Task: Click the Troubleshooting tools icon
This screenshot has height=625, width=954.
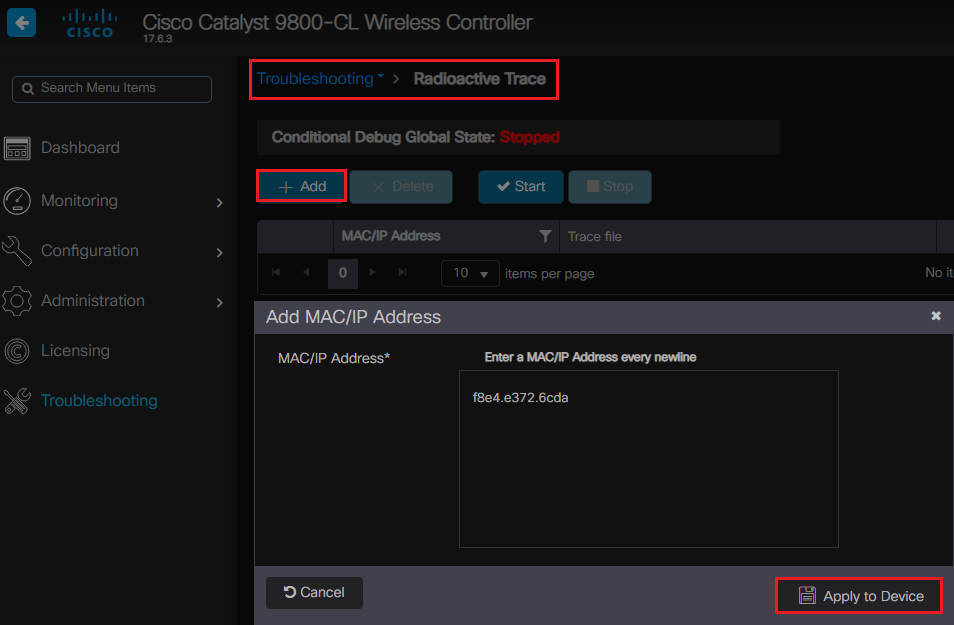Action: pos(17,401)
